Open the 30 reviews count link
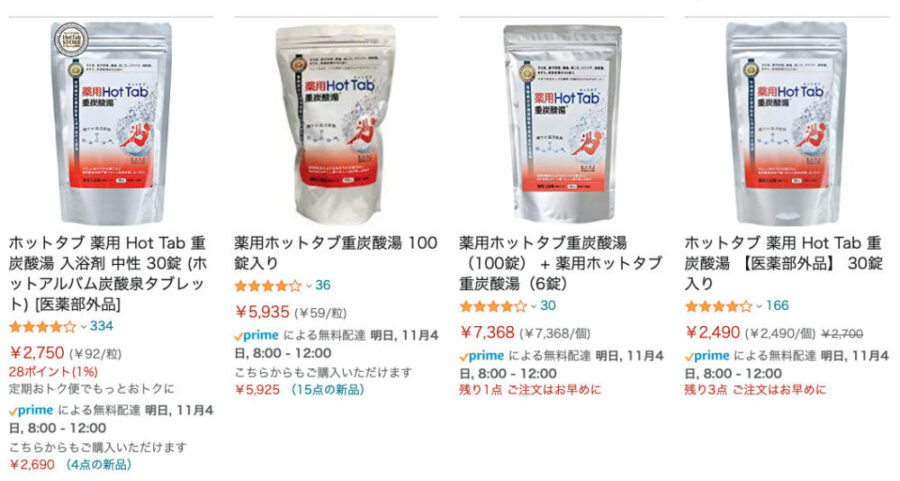 tap(548, 306)
